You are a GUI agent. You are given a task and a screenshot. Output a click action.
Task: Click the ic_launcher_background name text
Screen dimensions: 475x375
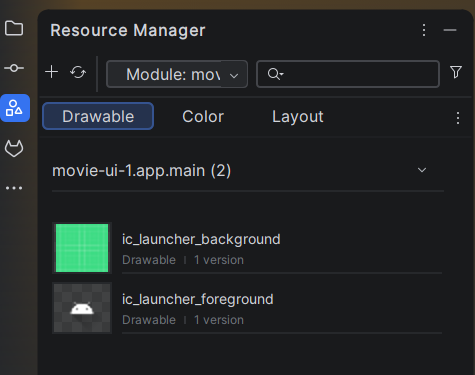point(201,240)
